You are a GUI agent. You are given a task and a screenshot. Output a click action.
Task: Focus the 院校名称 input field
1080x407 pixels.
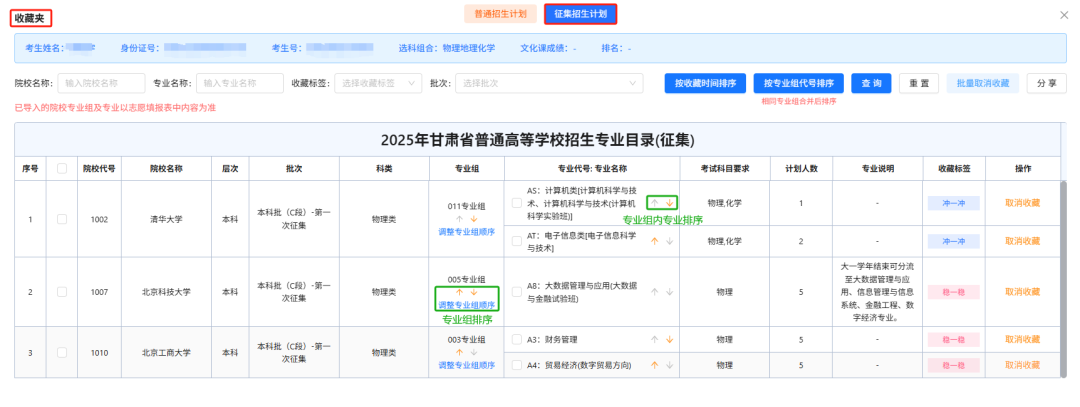pos(101,83)
